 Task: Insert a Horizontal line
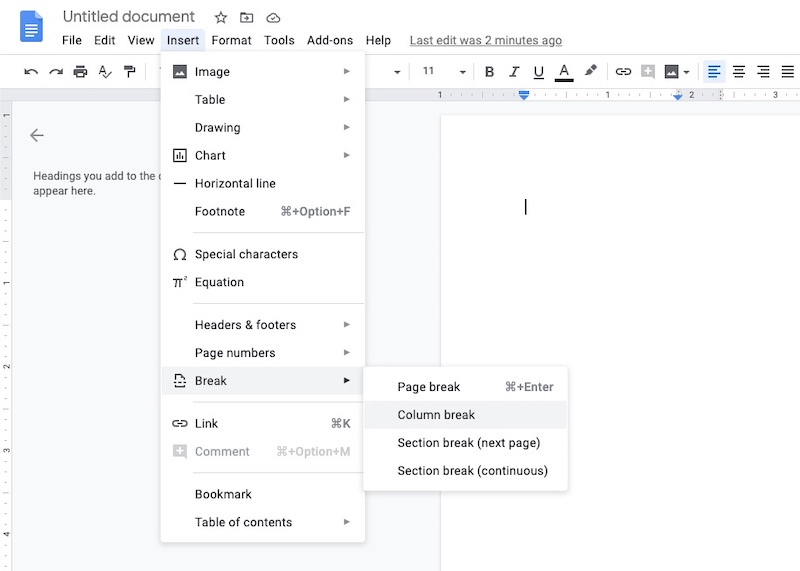coord(263,183)
